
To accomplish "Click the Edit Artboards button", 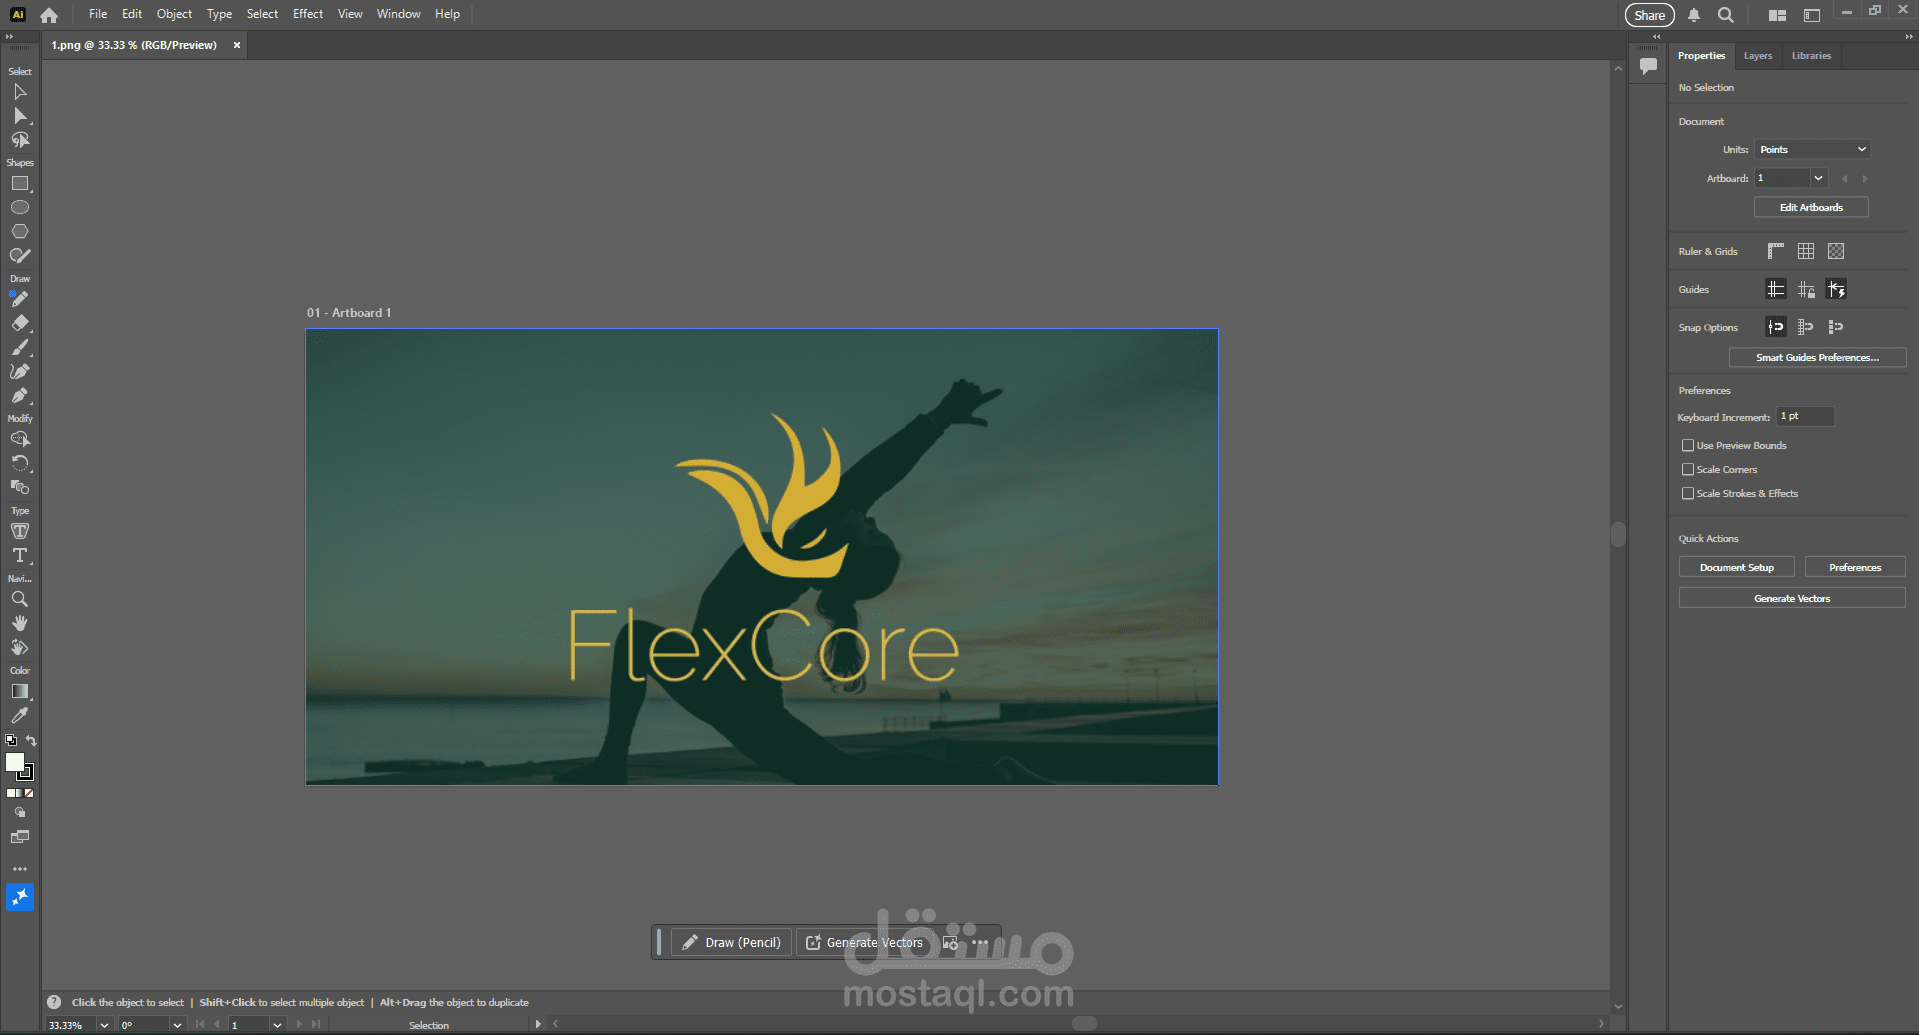I will 1811,207.
